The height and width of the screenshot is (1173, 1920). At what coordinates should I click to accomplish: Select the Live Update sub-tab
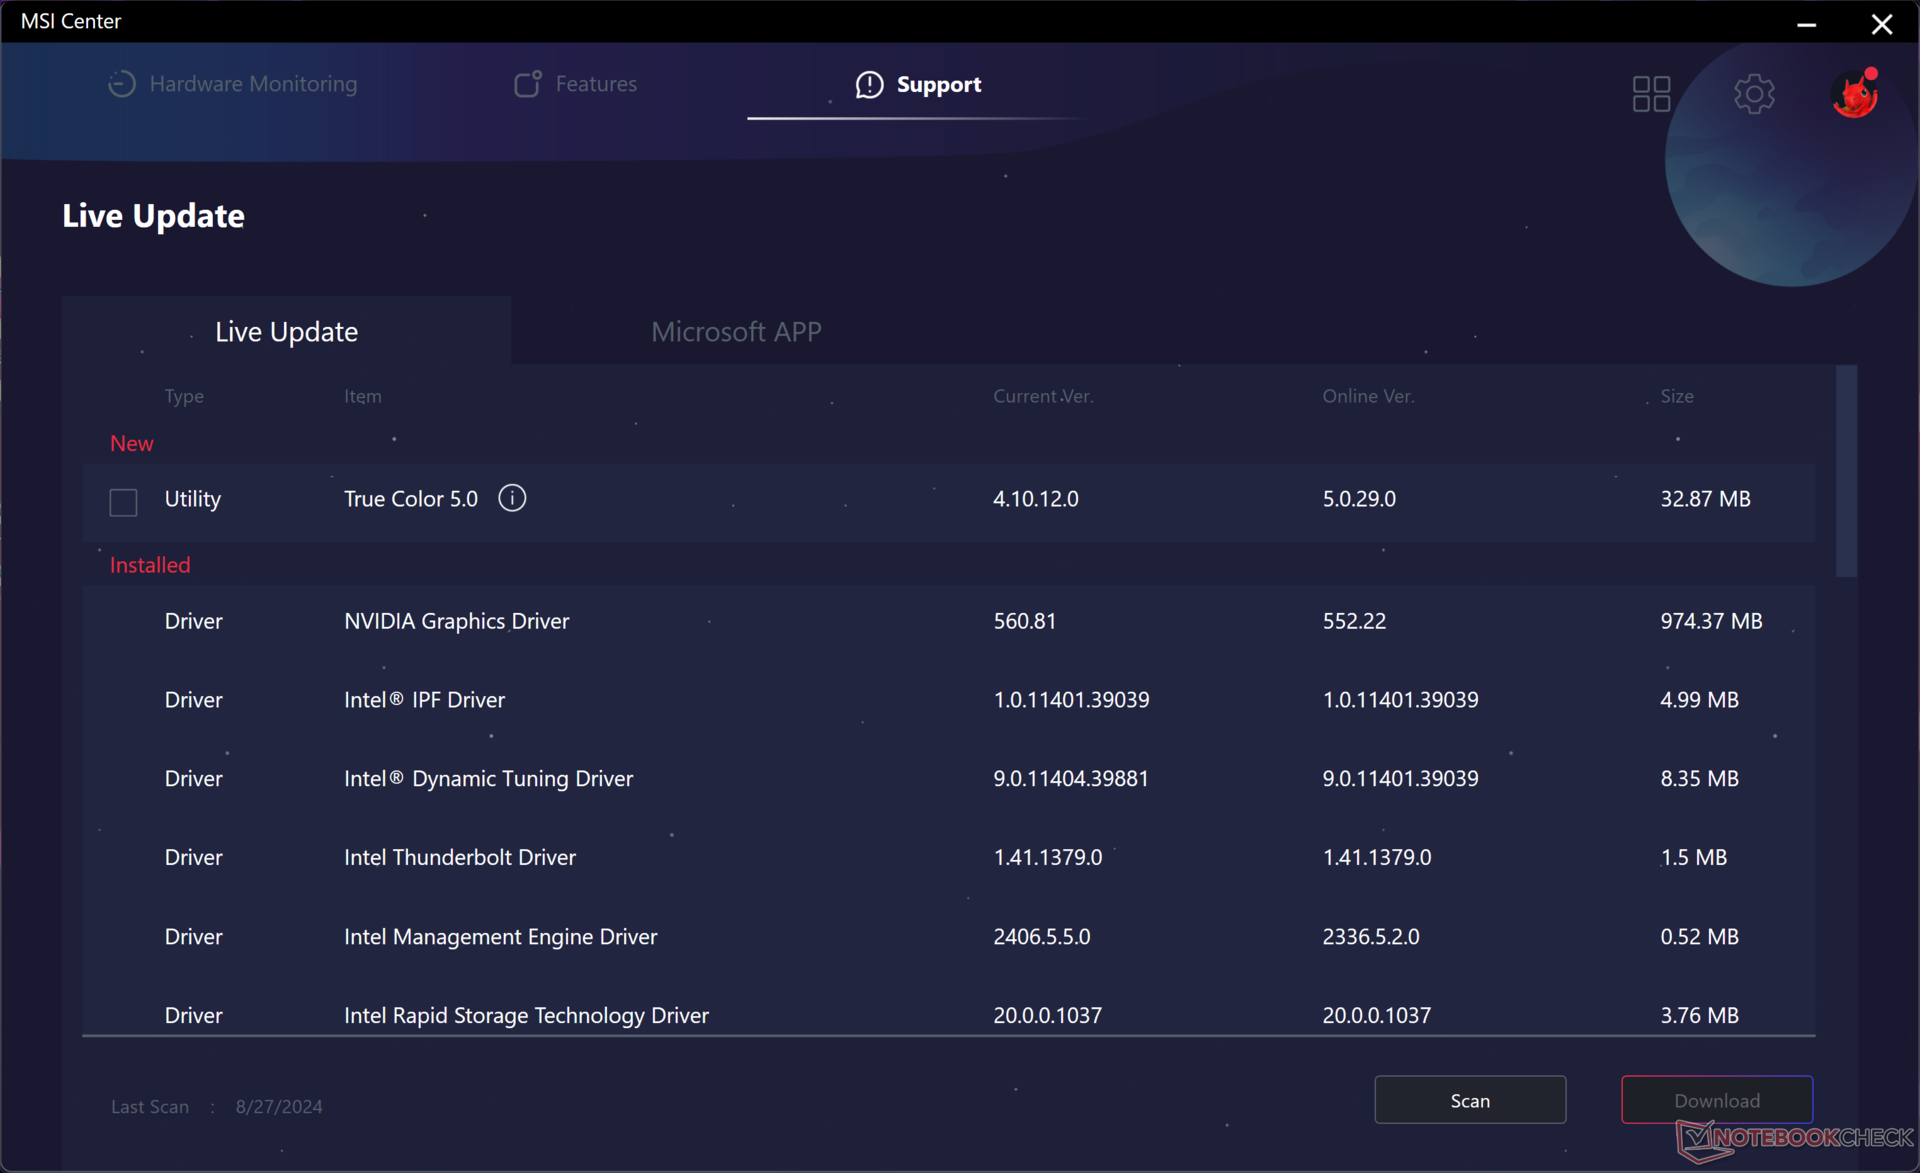pyautogui.click(x=286, y=331)
